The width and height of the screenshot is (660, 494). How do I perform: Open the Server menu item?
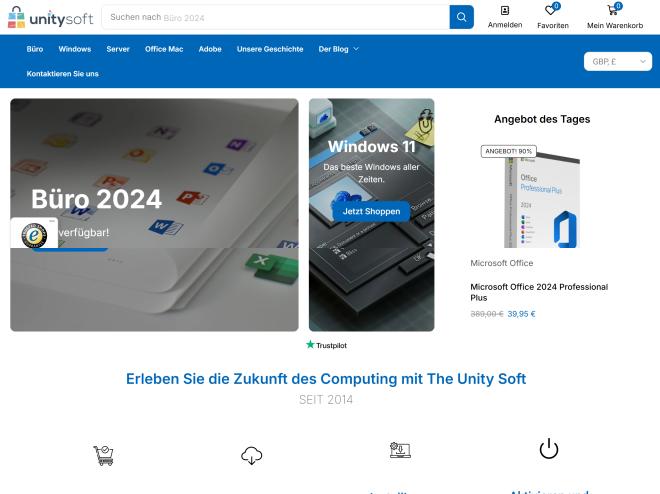[x=118, y=49]
